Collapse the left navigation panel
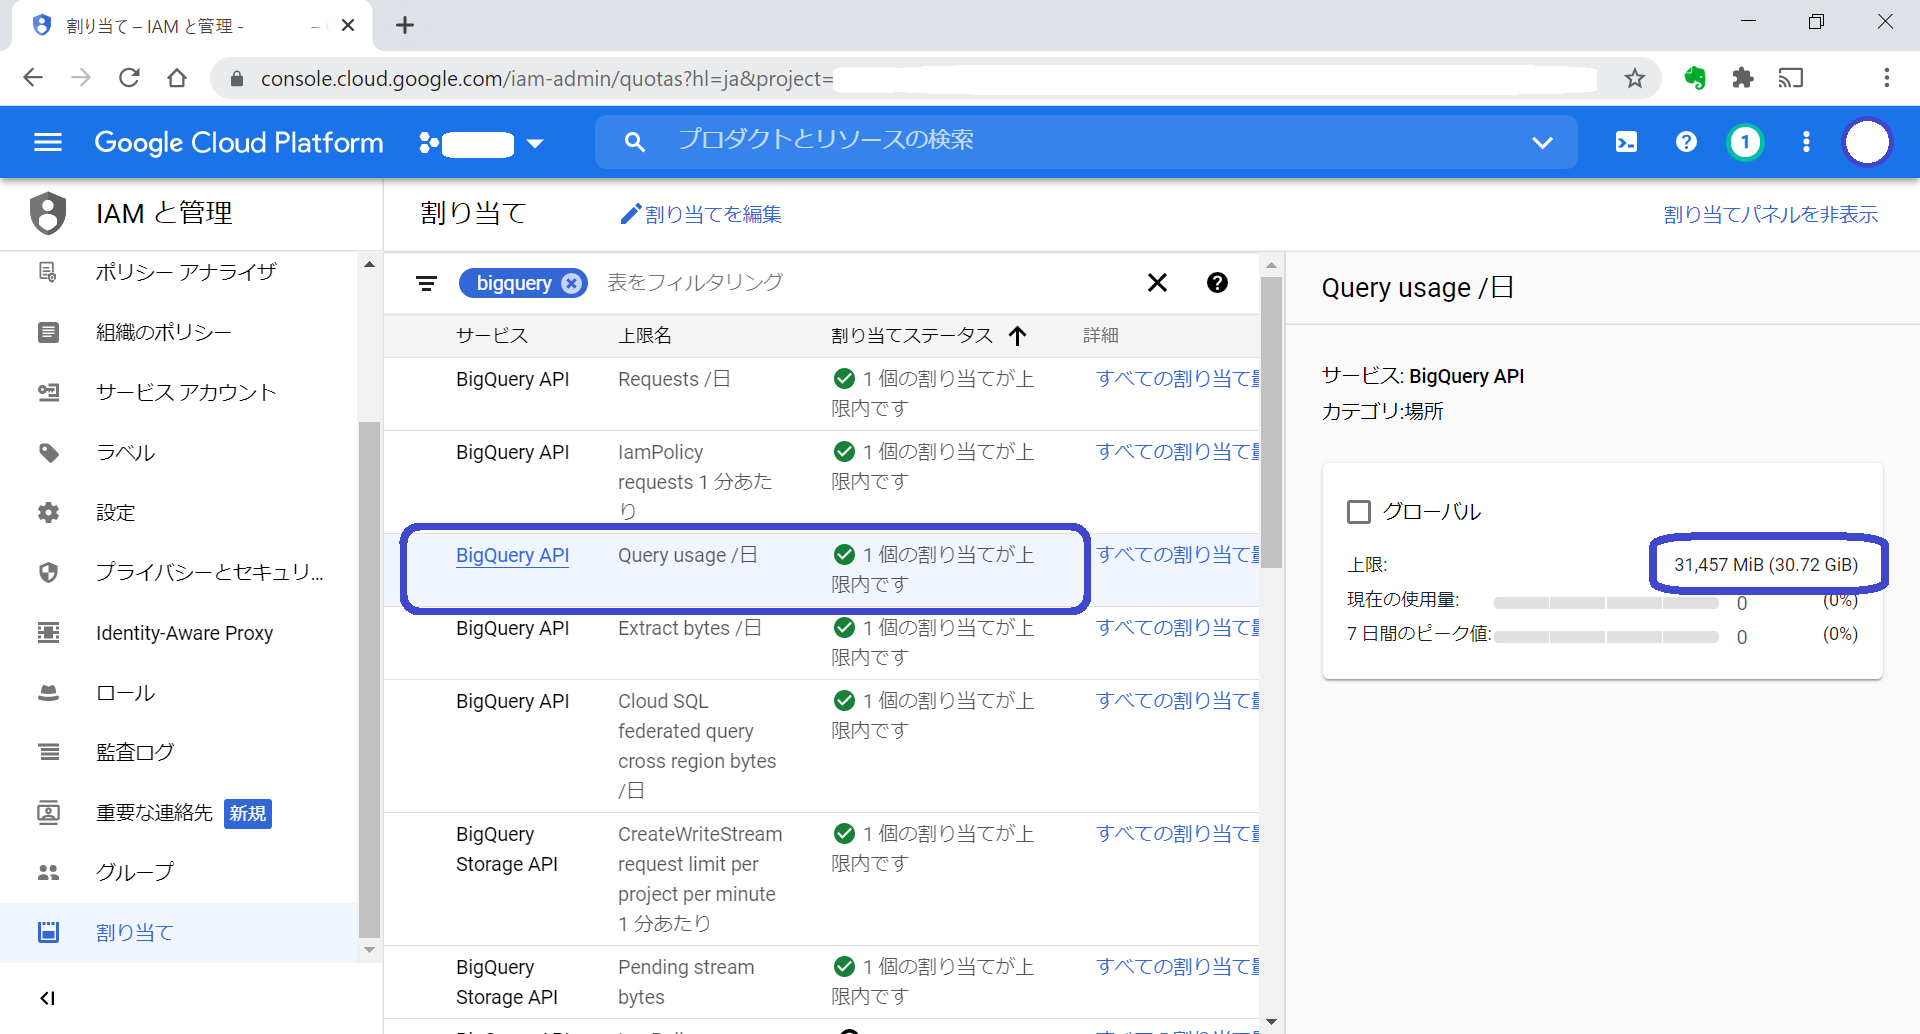1920x1034 pixels. click(47, 998)
